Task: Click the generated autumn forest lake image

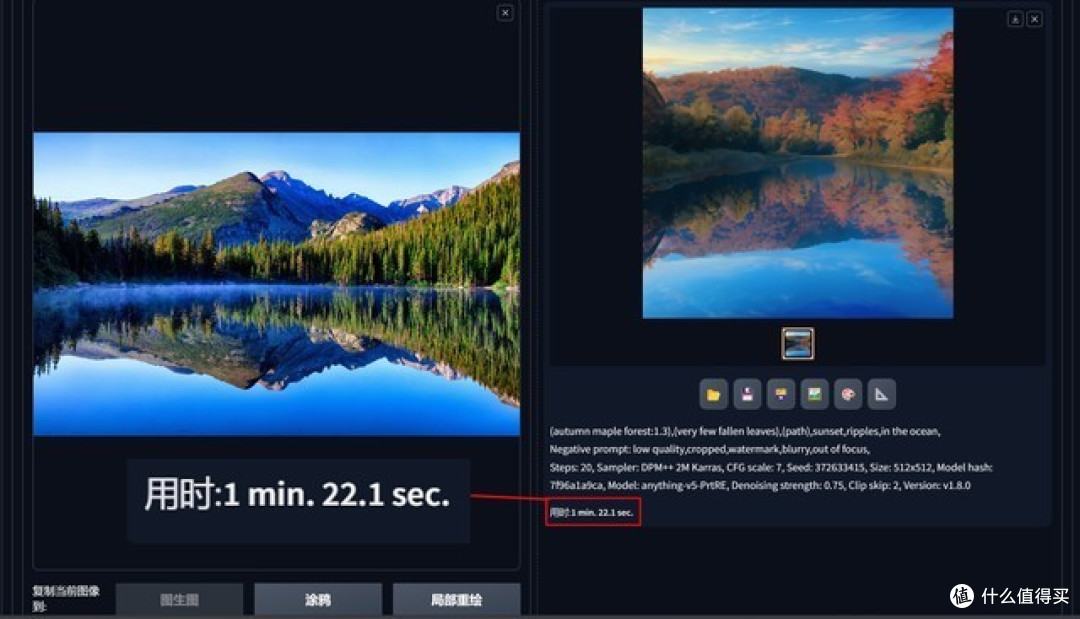Action: click(798, 163)
